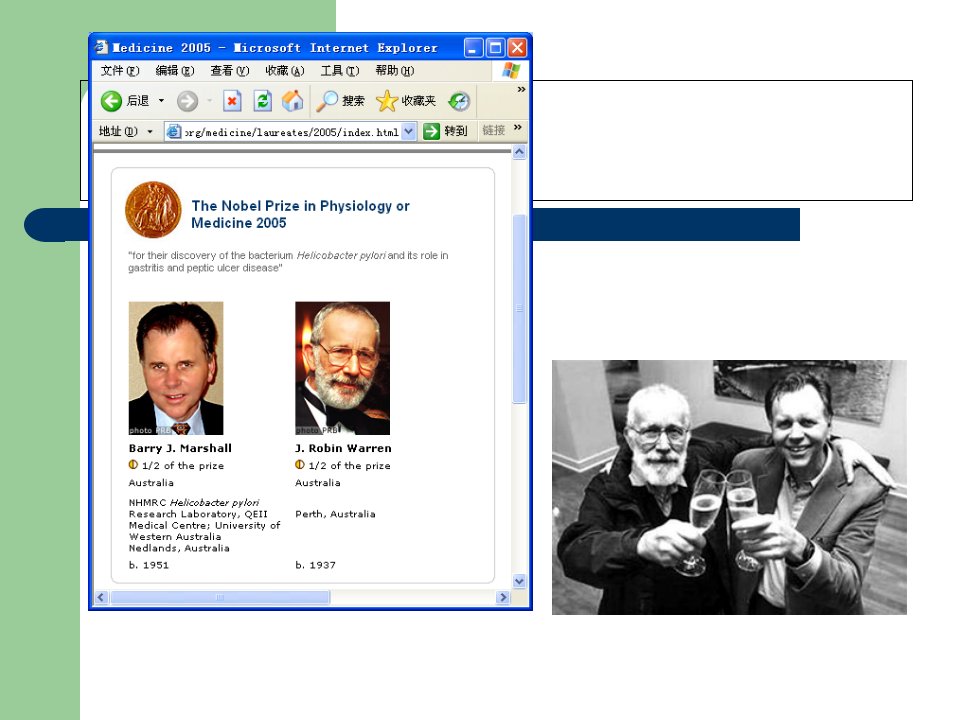Click medal icon beside Warren's prize share
This screenshot has height=720, width=960.
[300, 465]
